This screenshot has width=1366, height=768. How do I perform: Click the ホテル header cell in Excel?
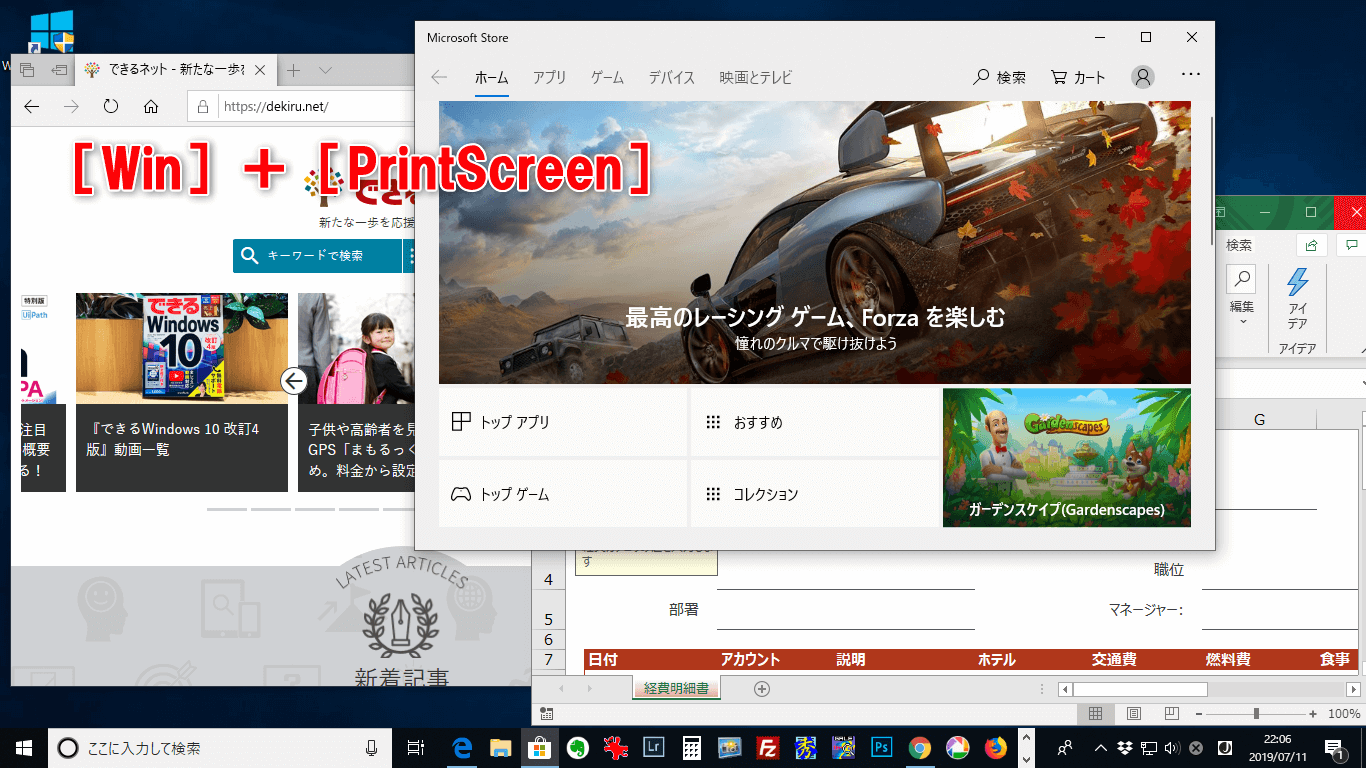[x=997, y=659]
